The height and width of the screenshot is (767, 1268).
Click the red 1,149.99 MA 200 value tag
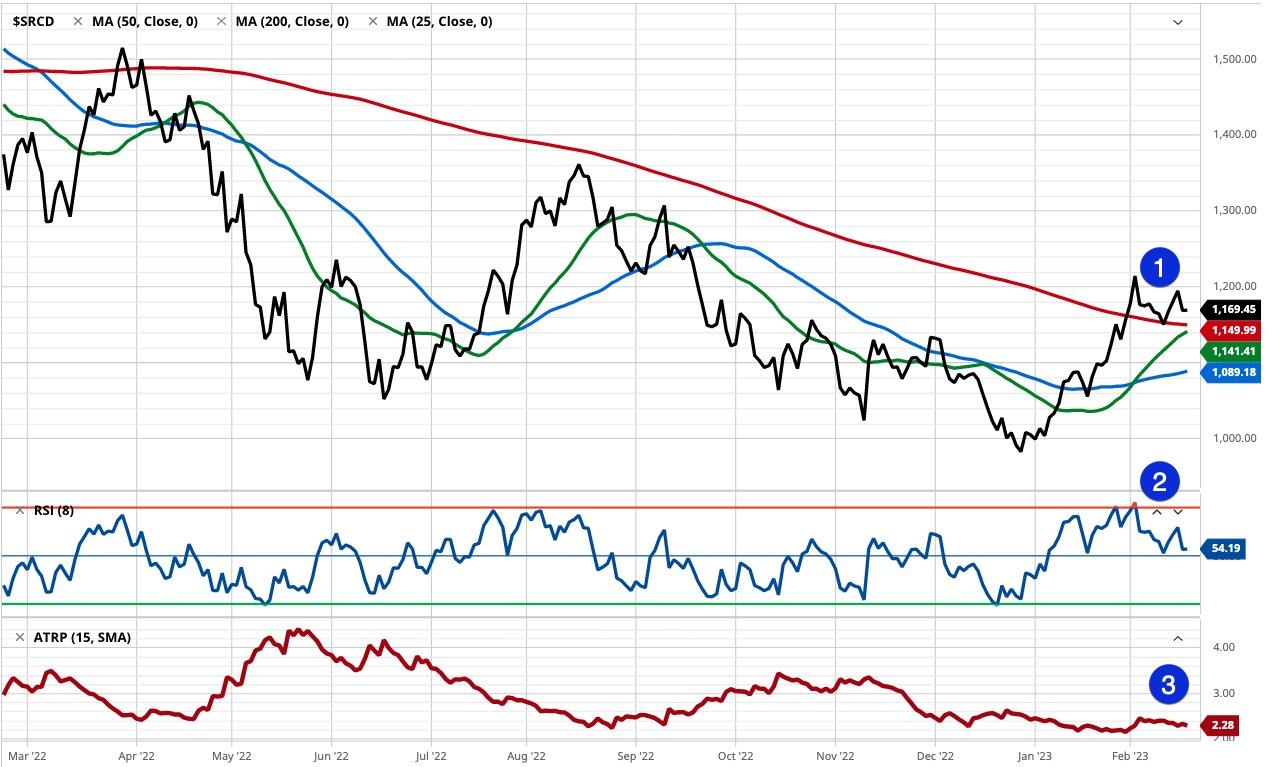1229,330
